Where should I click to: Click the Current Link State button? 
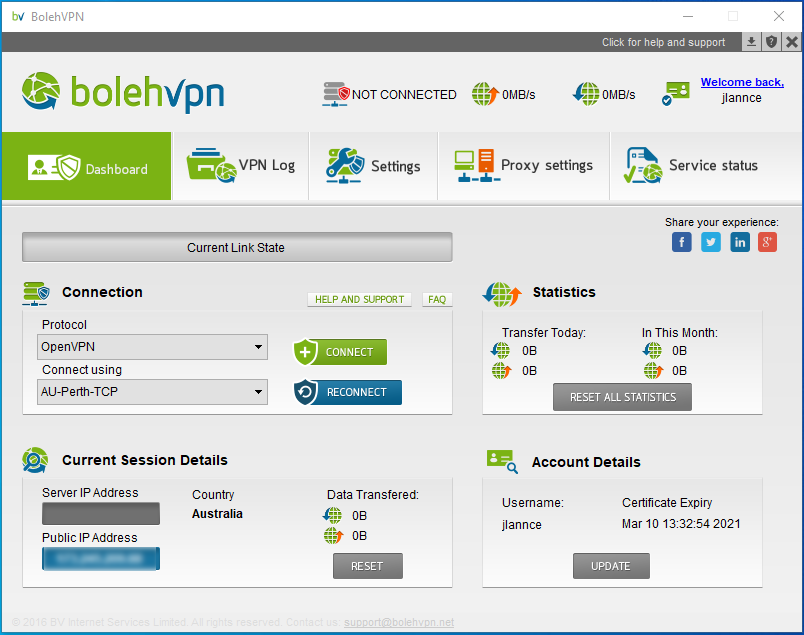click(237, 247)
